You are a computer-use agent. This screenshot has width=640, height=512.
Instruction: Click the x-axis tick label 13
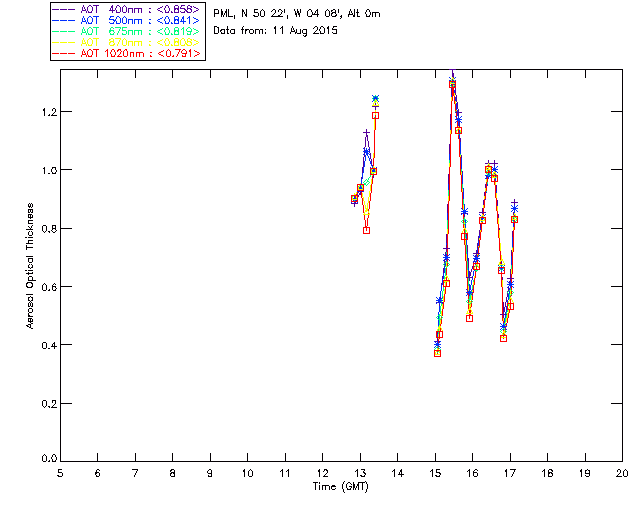360,473
